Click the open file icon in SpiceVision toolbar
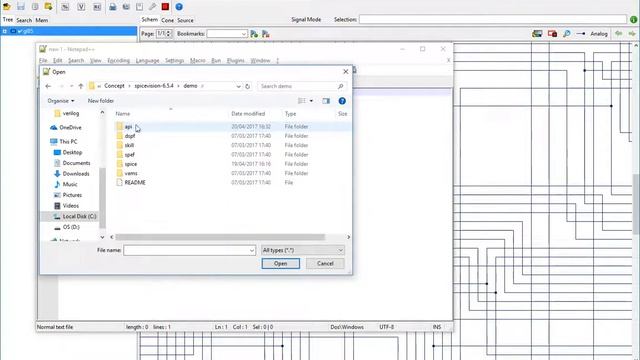Screen dimensions: 640x360 pyautogui.click(x=7, y=7)
